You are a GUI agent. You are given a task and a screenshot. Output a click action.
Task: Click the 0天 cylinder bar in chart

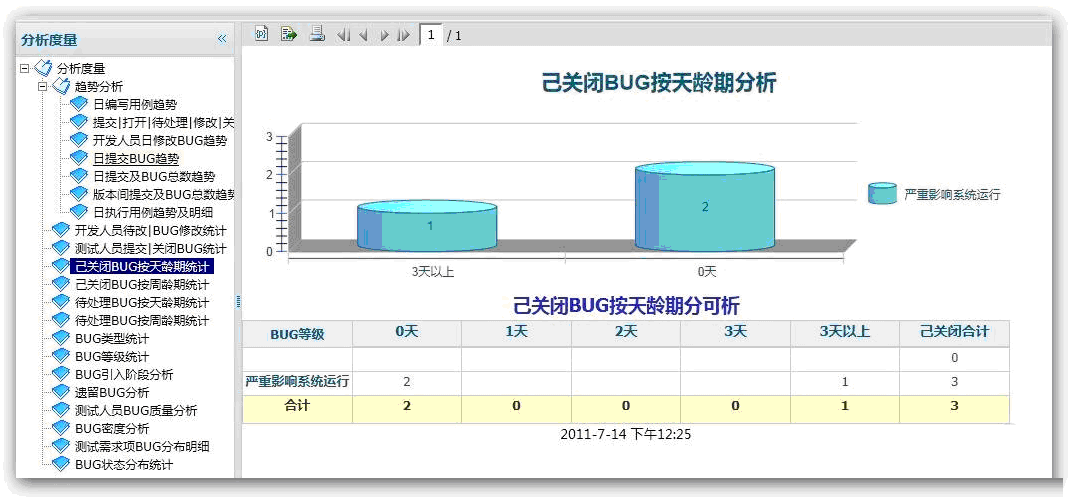705,207
